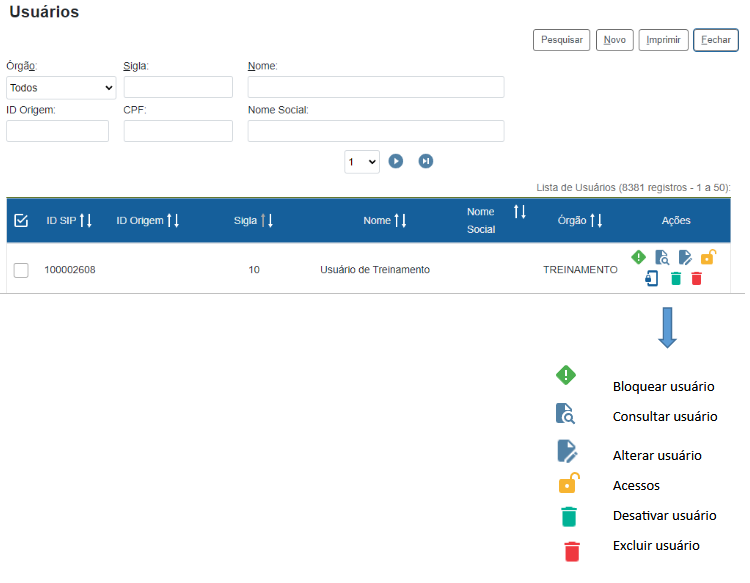Click the blue document-copy icon in Ações
The height and width of the screenshot is (583, 750).
pos(652,279)
